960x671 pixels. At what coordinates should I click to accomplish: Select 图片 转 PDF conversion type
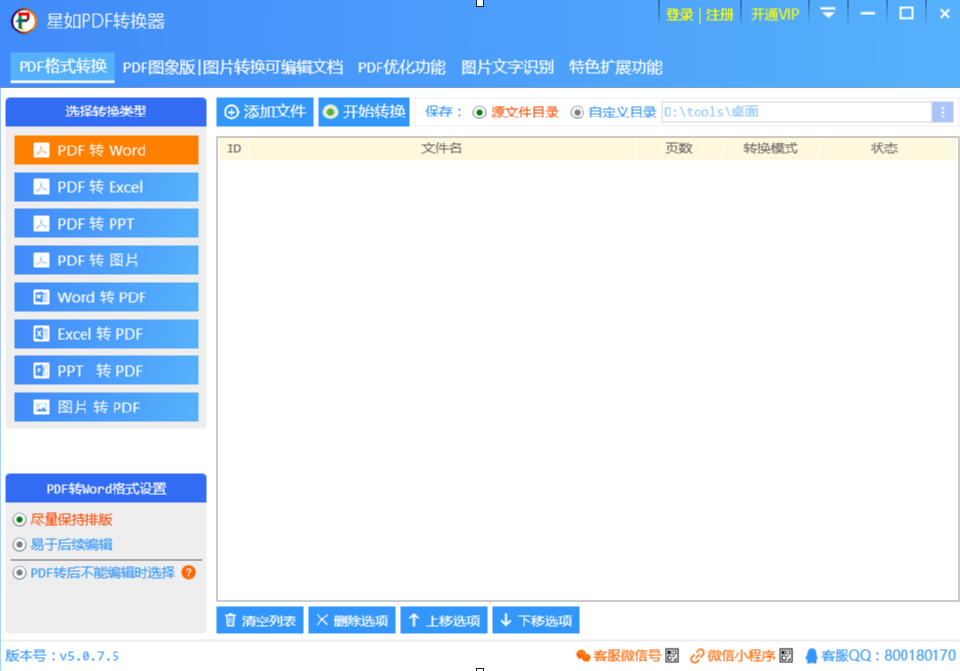point(106,407)
